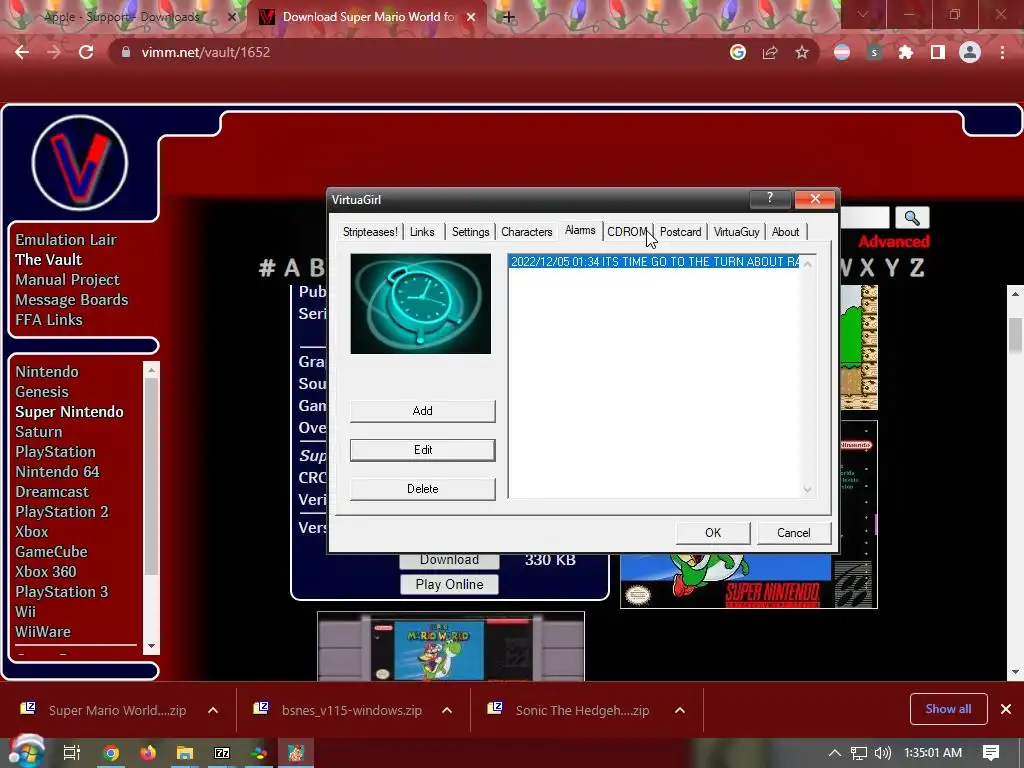The image size is (1024, 768).
Task: Click the alarm list scroll down arrow
Action: (x=808, y=489)
